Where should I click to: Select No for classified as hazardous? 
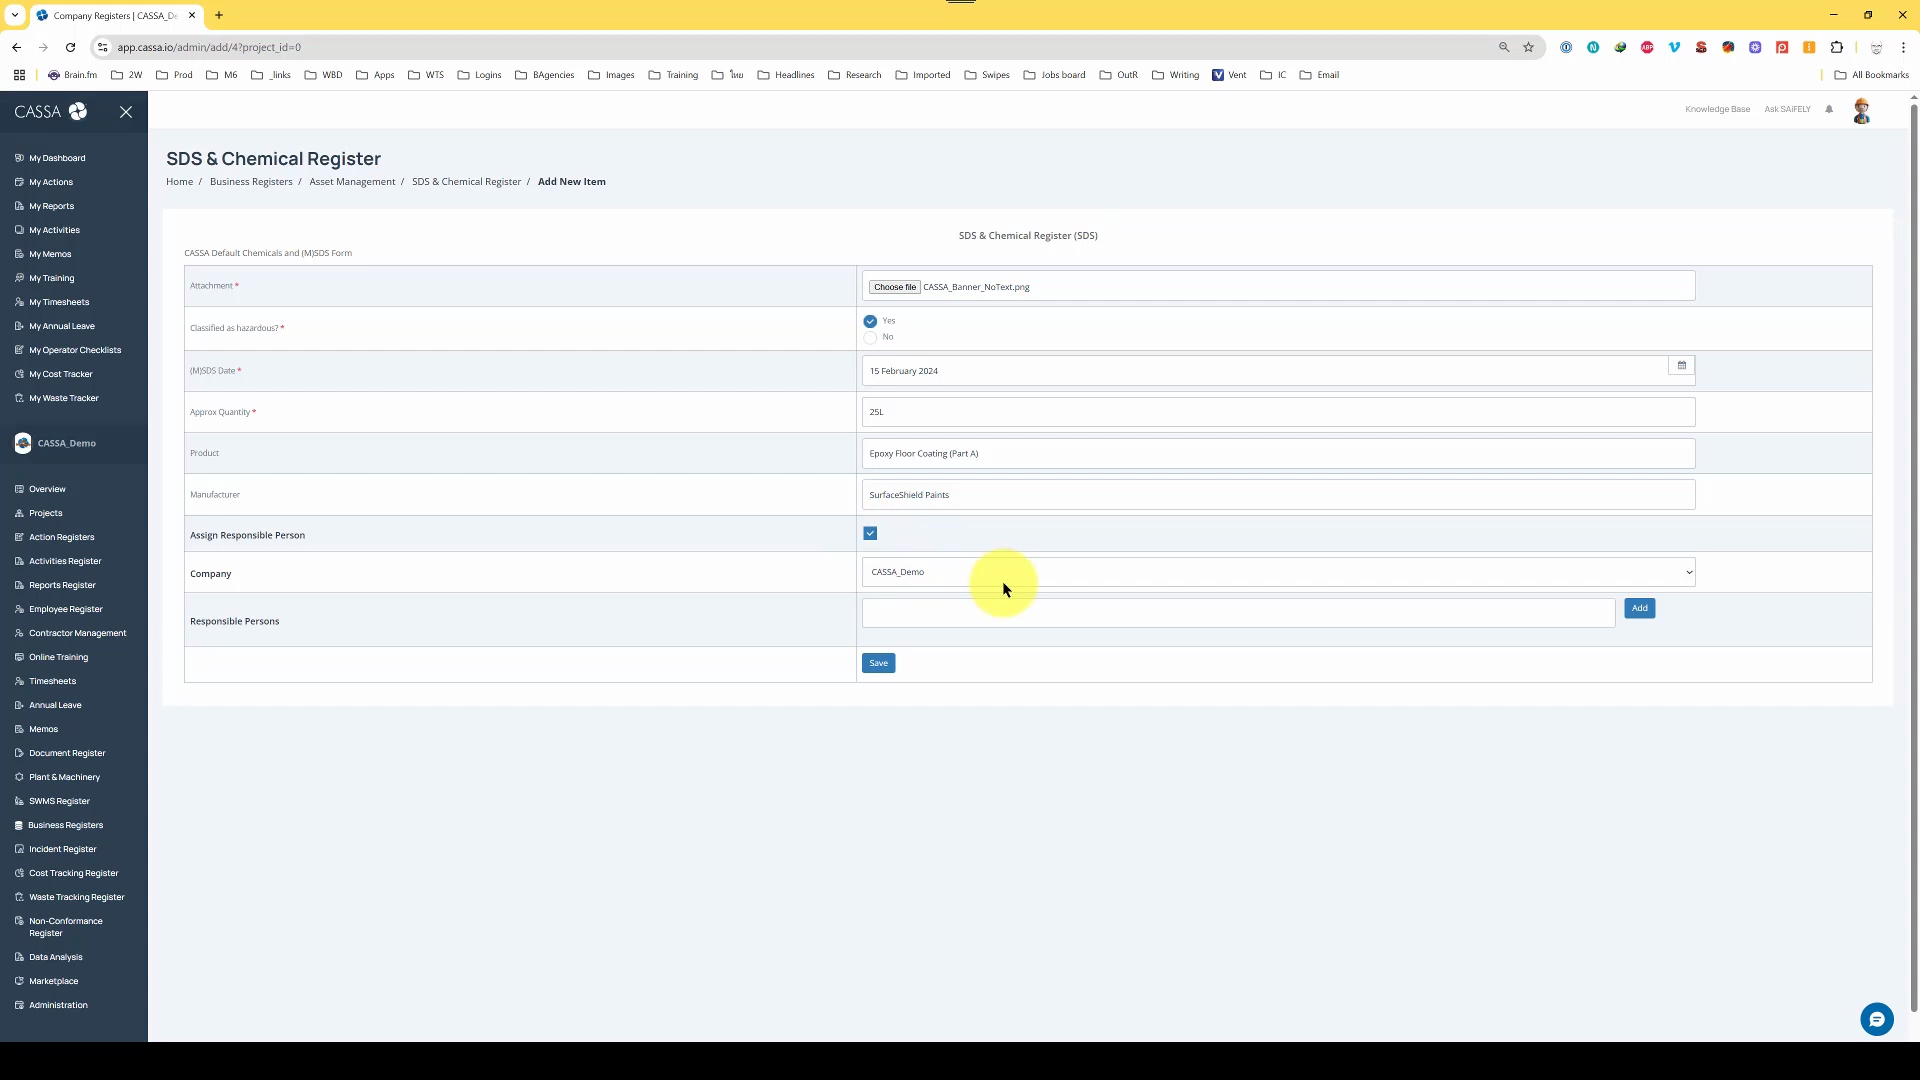[870, 337]
